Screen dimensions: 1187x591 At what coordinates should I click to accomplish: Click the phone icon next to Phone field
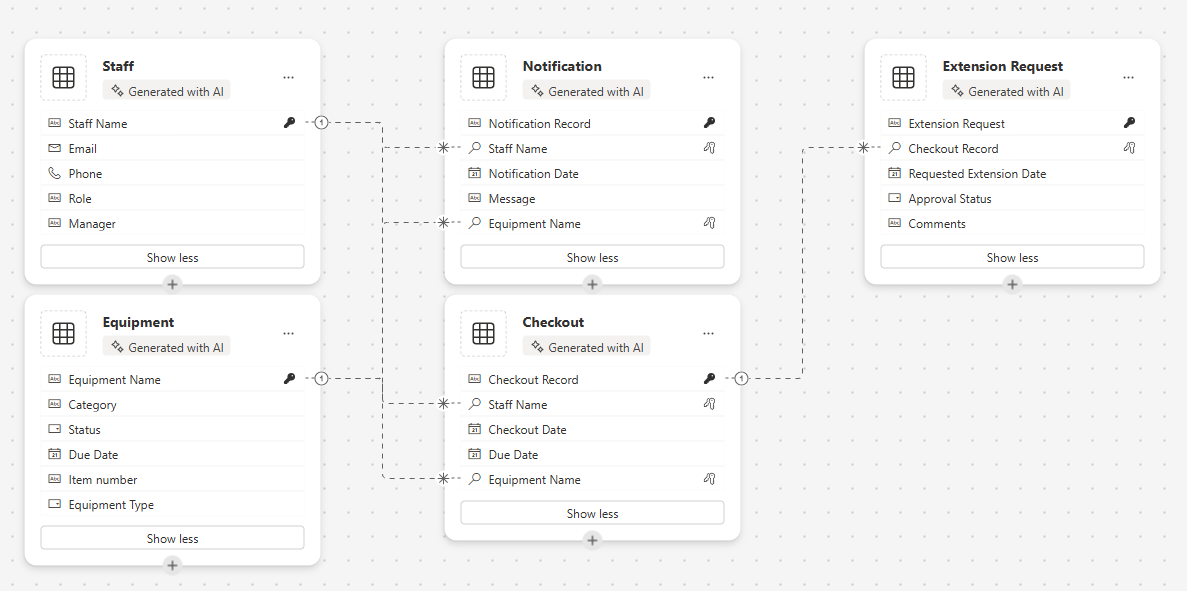click(53, 173)
